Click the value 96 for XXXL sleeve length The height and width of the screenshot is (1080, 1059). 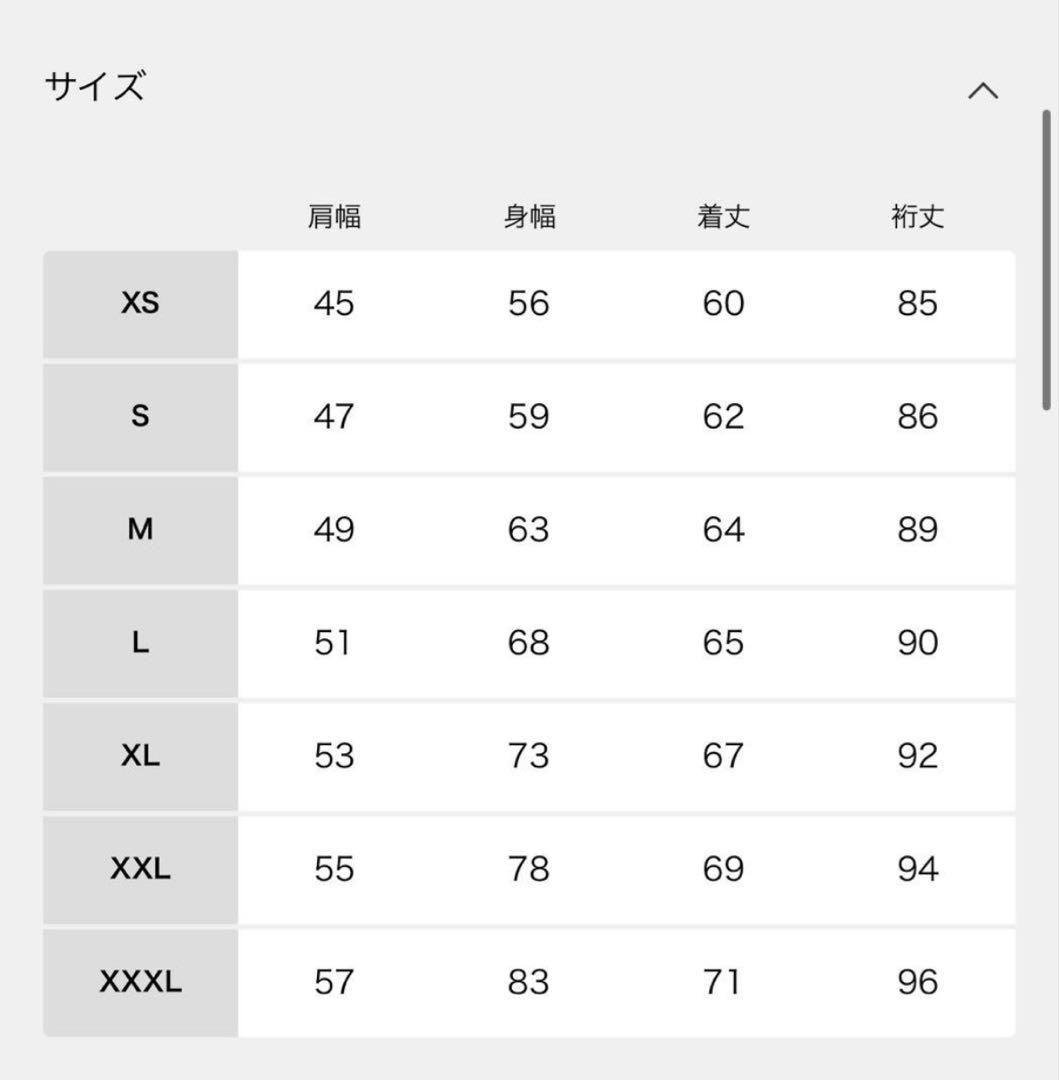point(916,982)
